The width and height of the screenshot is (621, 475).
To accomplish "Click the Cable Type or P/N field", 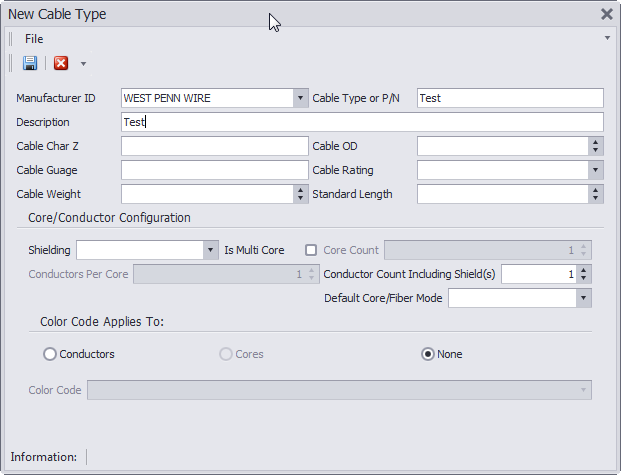I will click(x=510, y=98).
